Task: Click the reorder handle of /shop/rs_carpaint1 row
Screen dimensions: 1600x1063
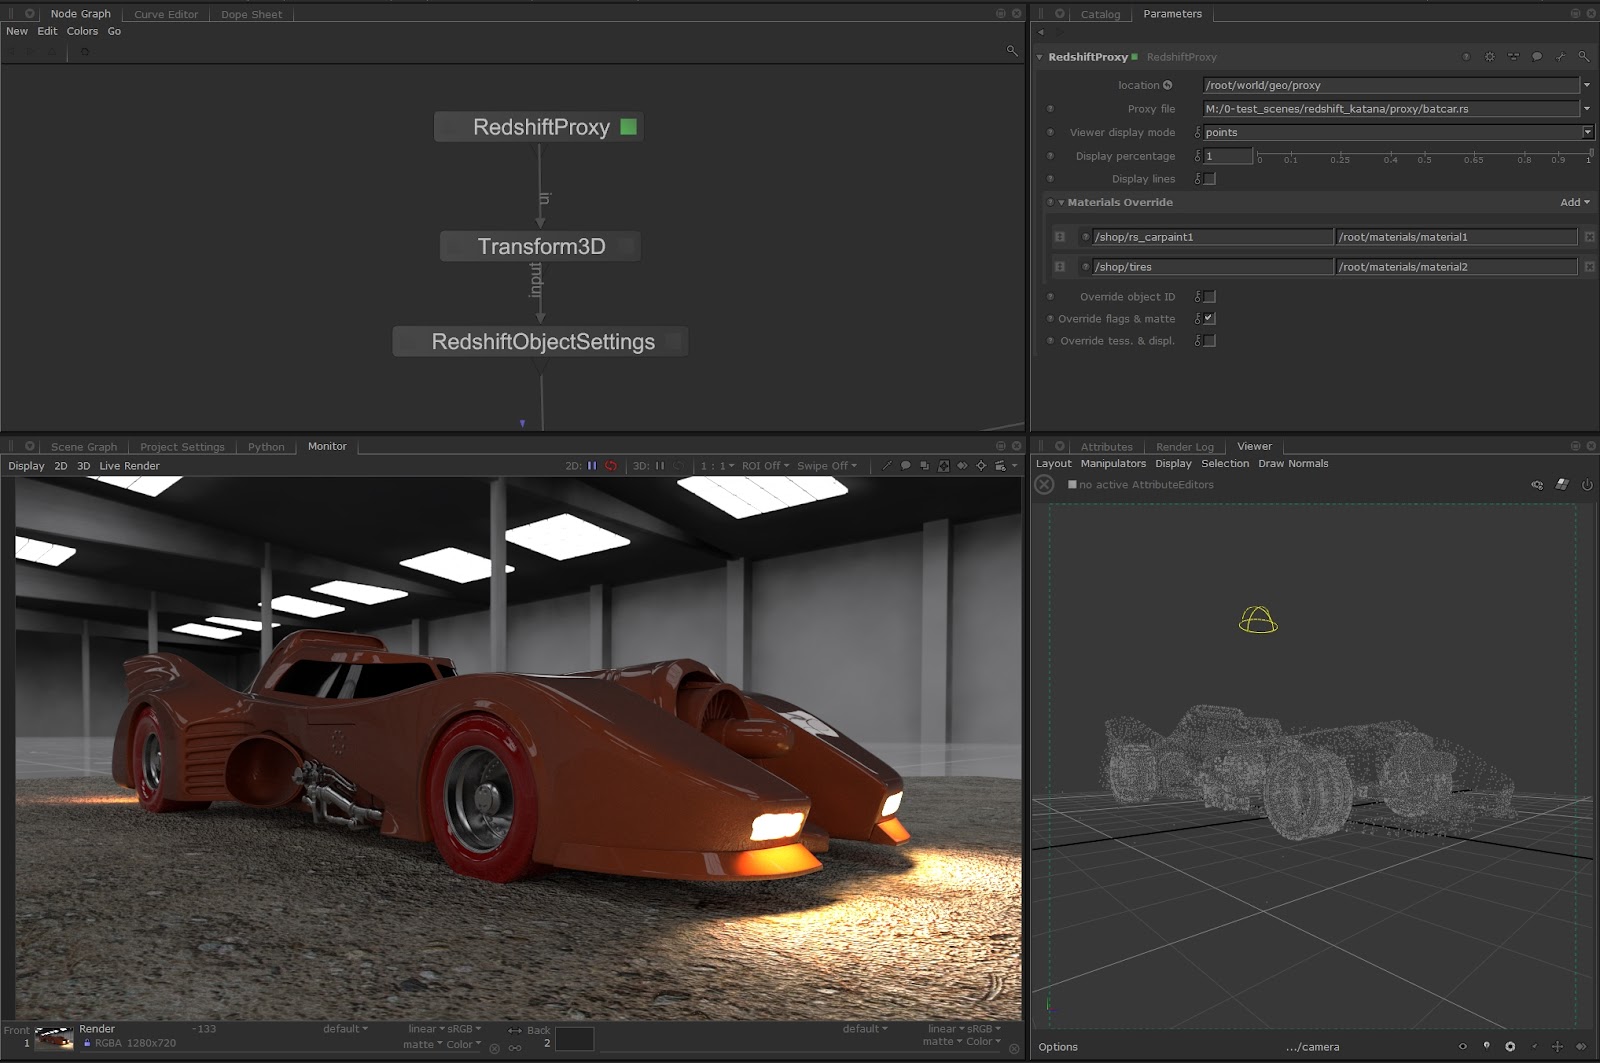Action: (1060, 237)
